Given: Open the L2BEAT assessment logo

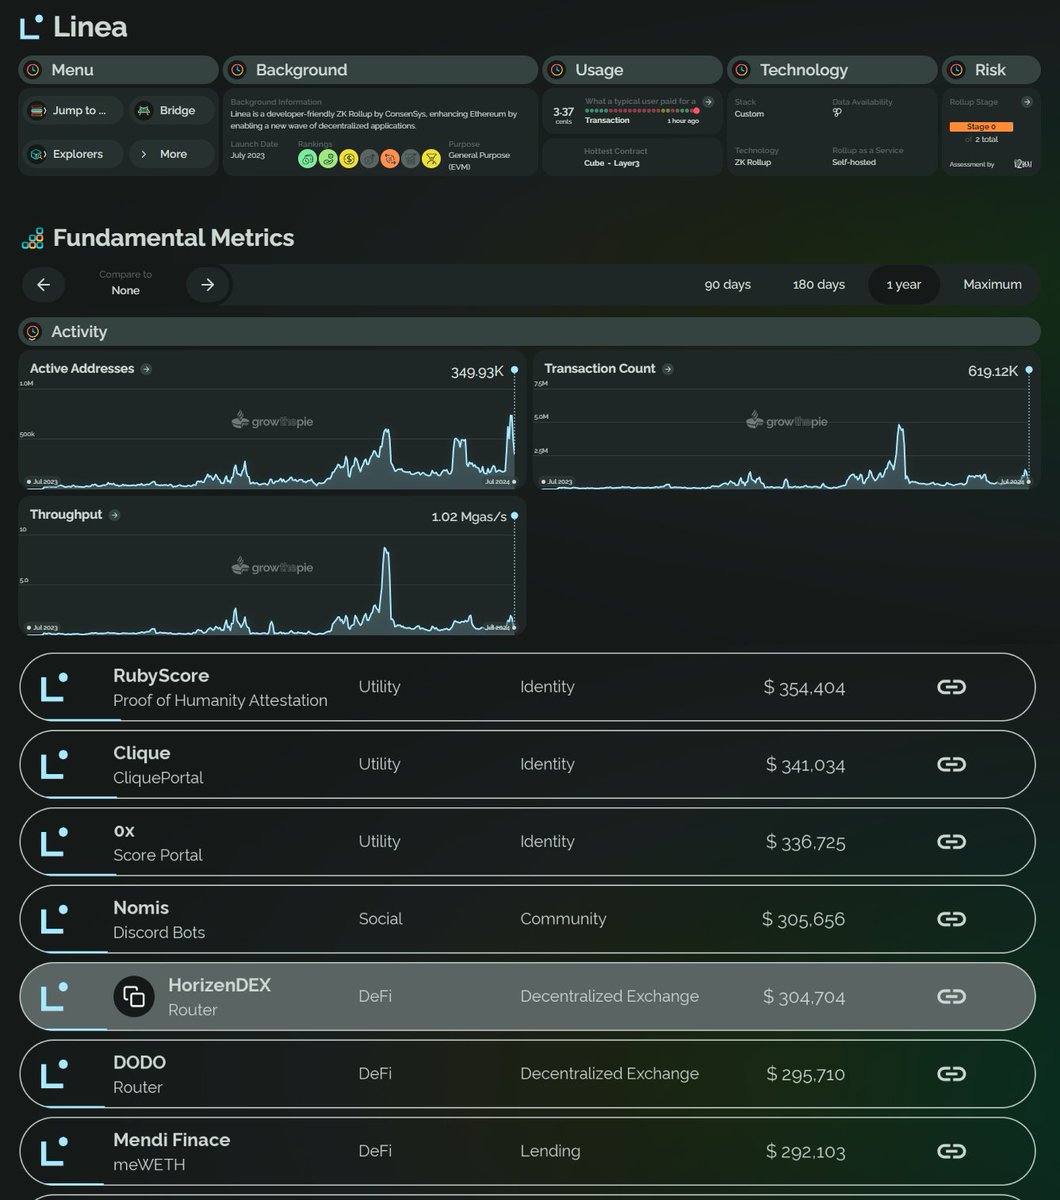Looking at the screenshot, I should click(1022, 163).
